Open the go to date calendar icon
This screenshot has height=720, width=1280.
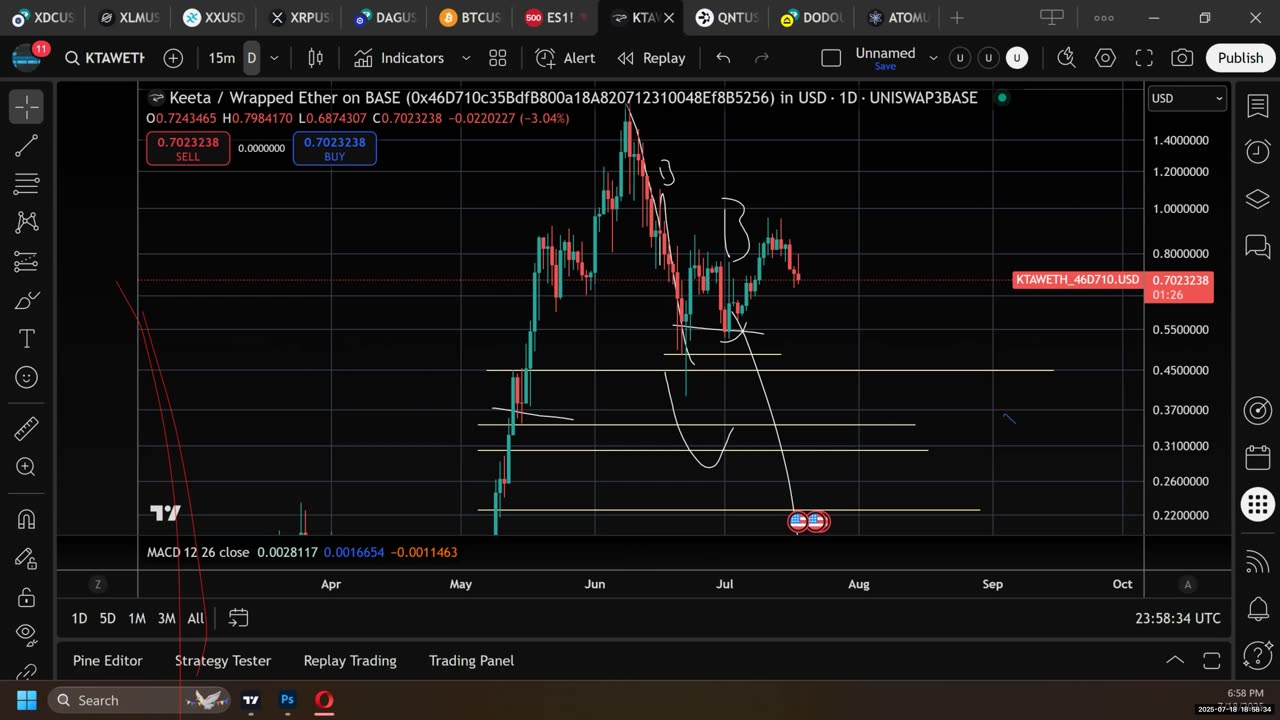pos(238,618)
